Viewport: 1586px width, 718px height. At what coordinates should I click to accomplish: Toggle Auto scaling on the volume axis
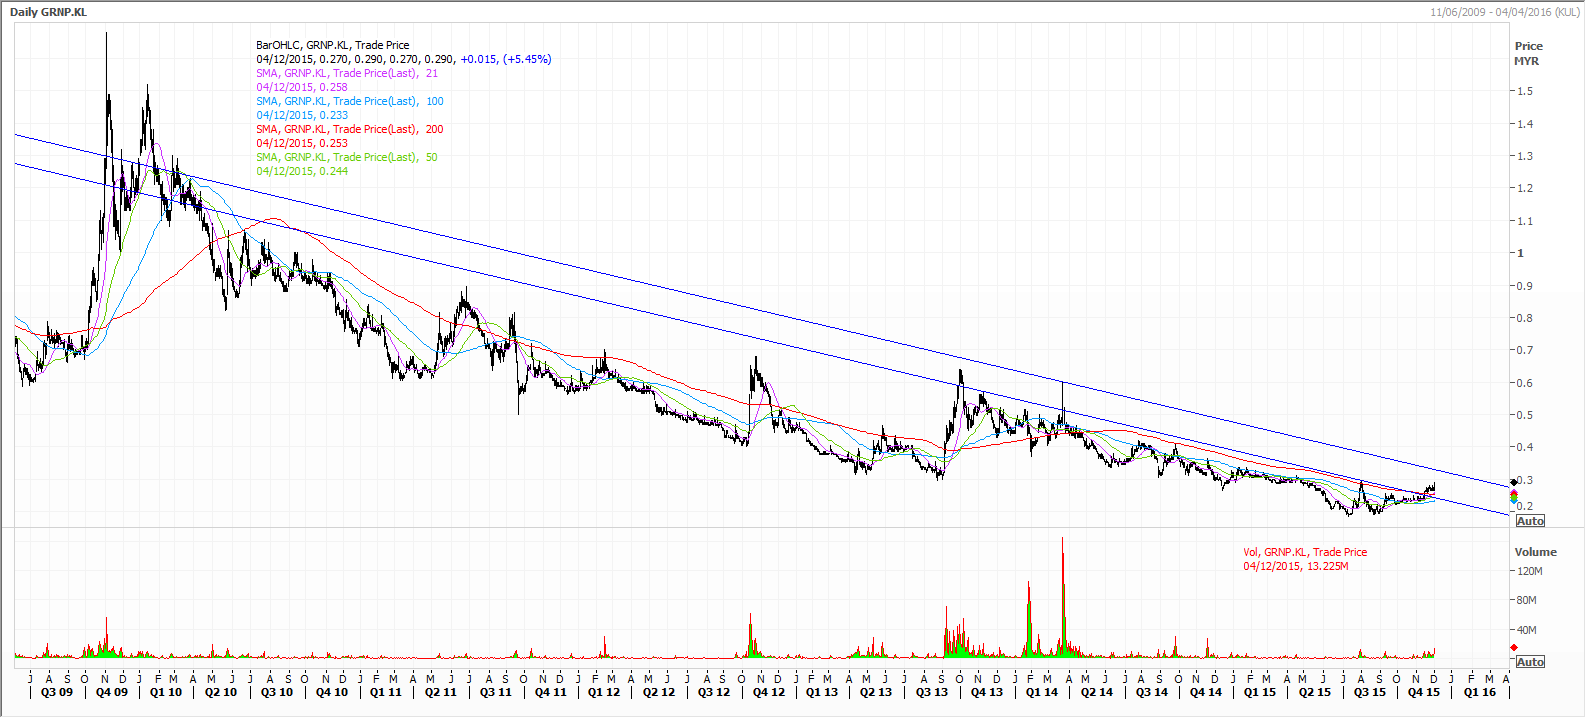point(1530,662)
